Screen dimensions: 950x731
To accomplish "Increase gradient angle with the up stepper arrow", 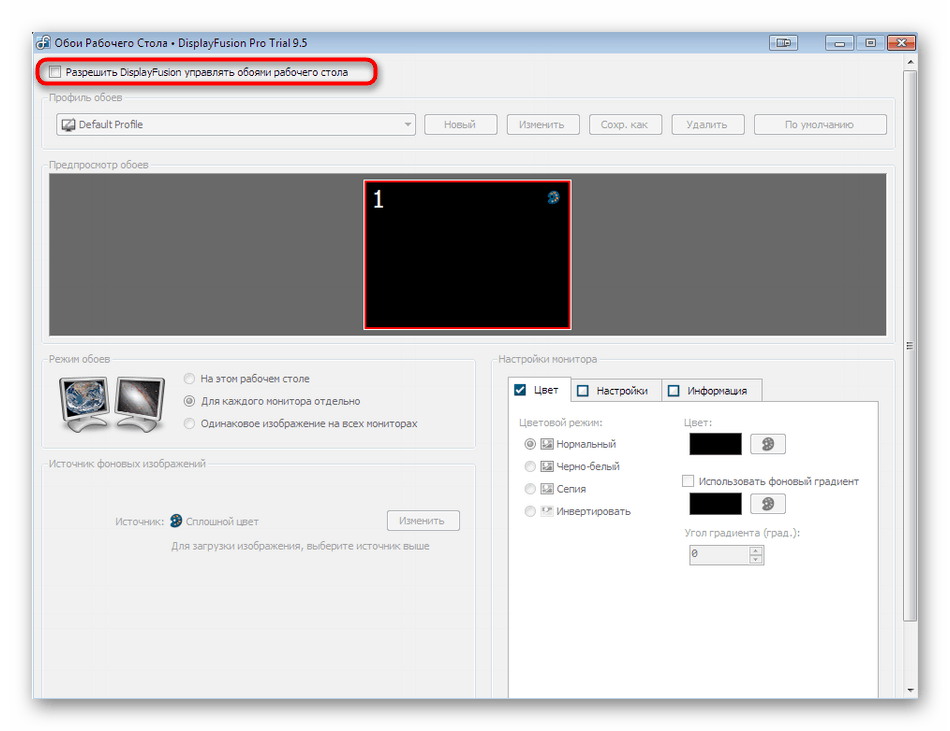I will pyautogui.click(x=753, y=549).
